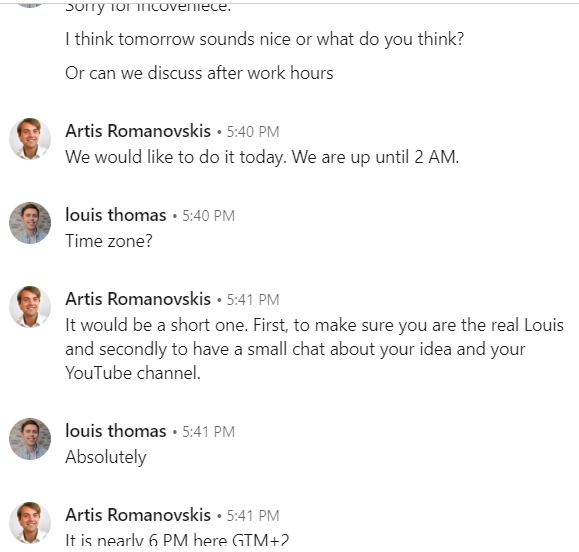
Task: Click the 'It is nearly 6 PM here' message
Action: 177,540
